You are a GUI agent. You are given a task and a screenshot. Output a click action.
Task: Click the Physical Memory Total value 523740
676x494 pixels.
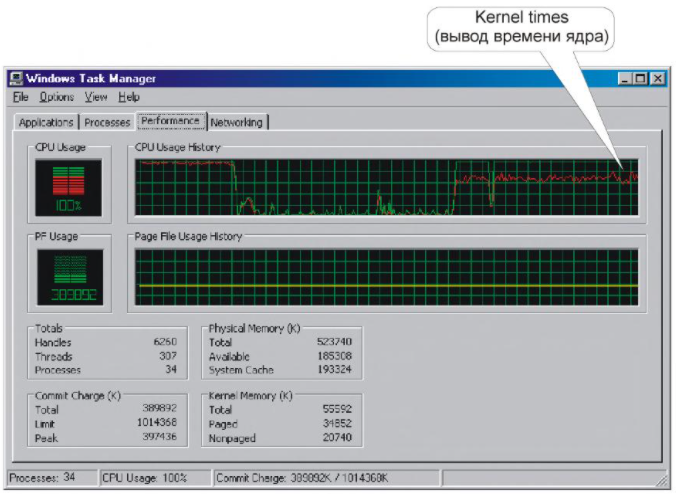[x=335, y=342]
